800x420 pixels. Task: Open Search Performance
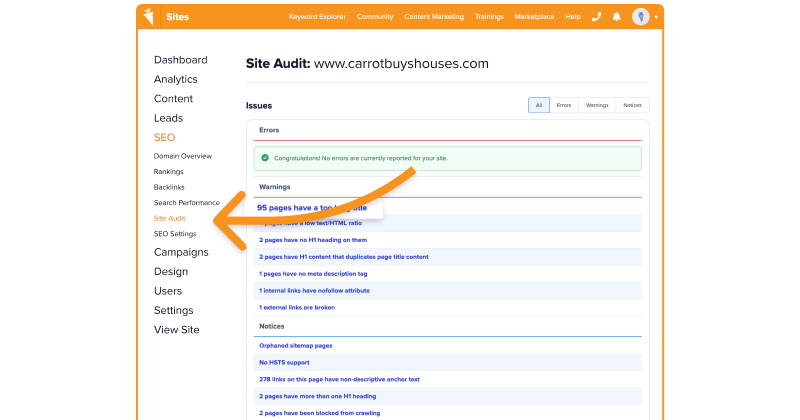click(x=187, y=203)
